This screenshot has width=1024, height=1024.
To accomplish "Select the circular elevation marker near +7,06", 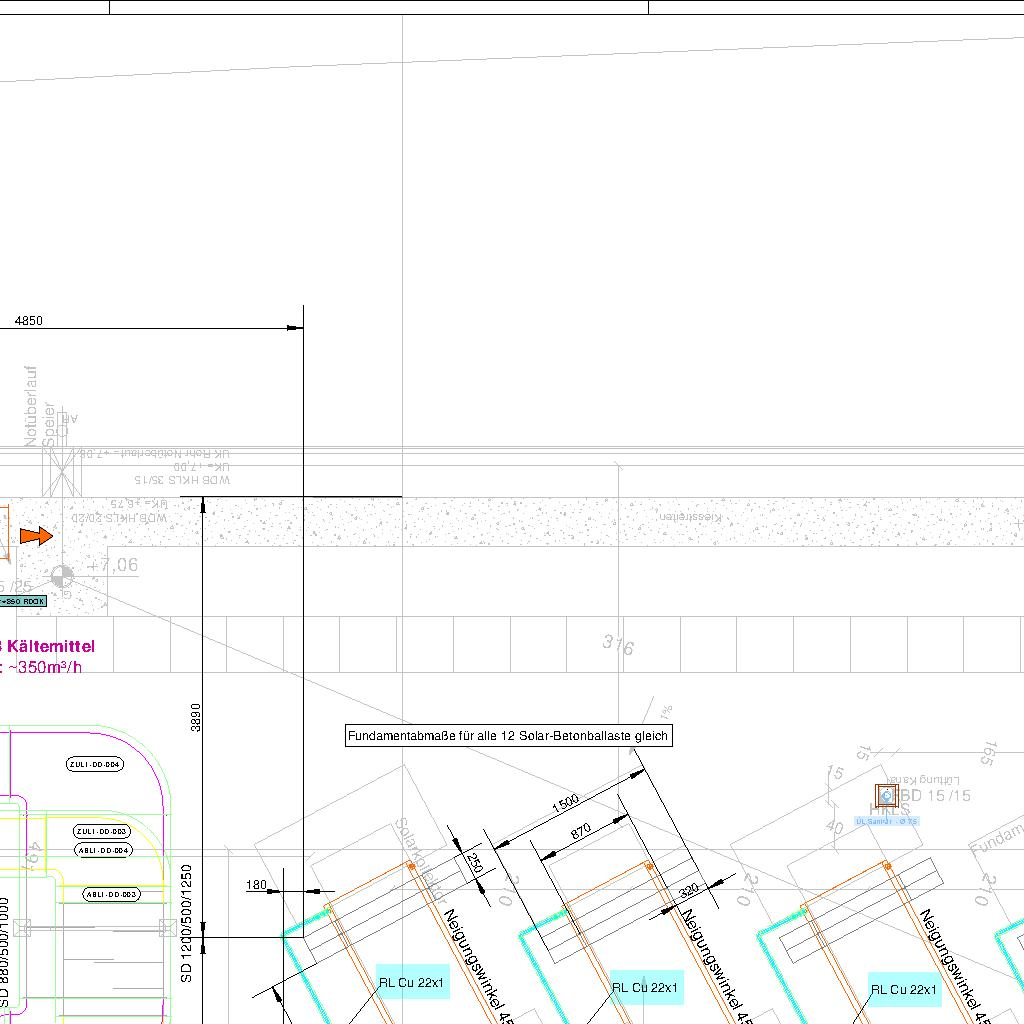I will pyautogui.click(x=62, y=576).
